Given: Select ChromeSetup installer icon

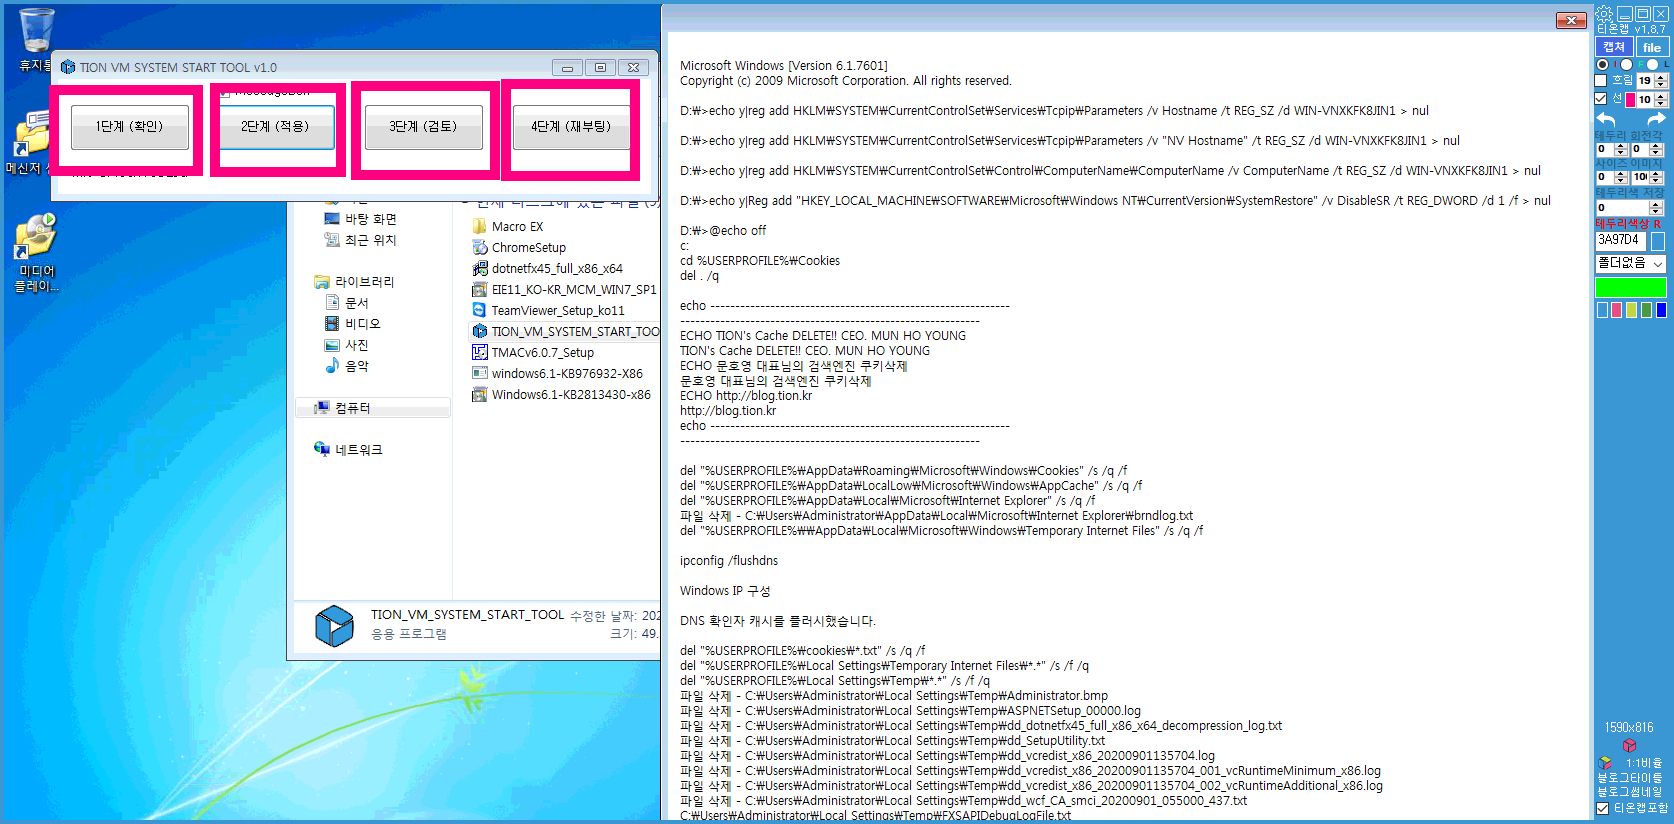Looking at the screenshot, I should pyautogui.click(x=479, y=247).
